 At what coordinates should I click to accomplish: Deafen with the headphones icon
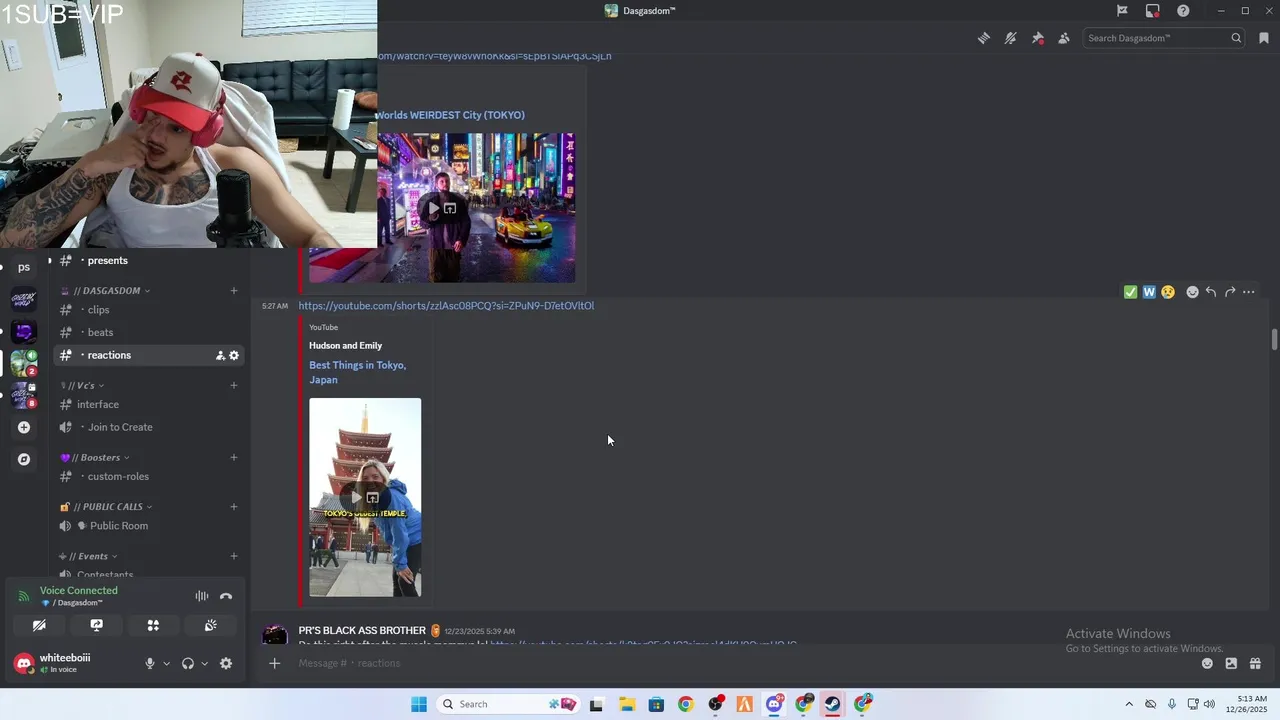pos(188,663)
